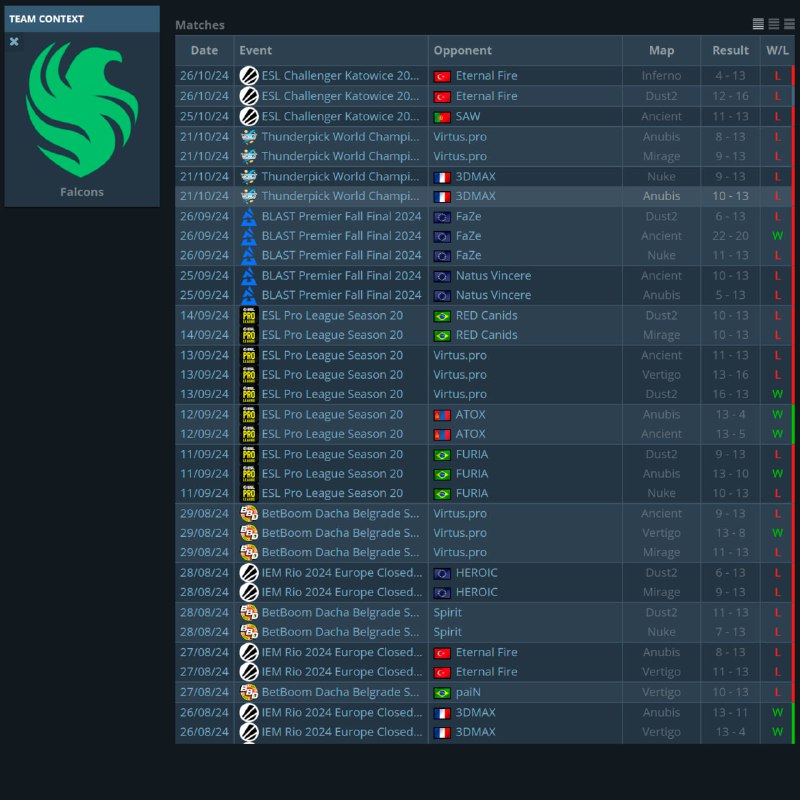Click the ESL Pro League icon in the FURIA 13 - 10 row
The image size is (800, 800).
coord(249,473)
